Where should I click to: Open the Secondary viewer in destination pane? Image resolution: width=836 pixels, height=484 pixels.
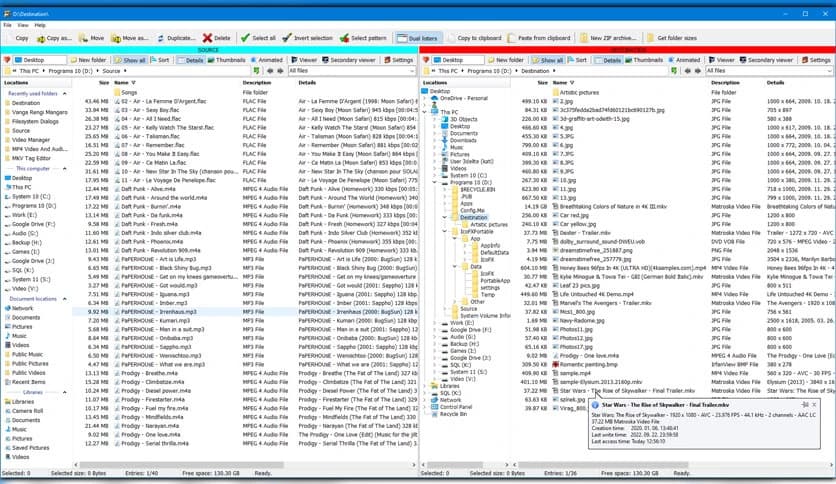(x=769, y=60)
